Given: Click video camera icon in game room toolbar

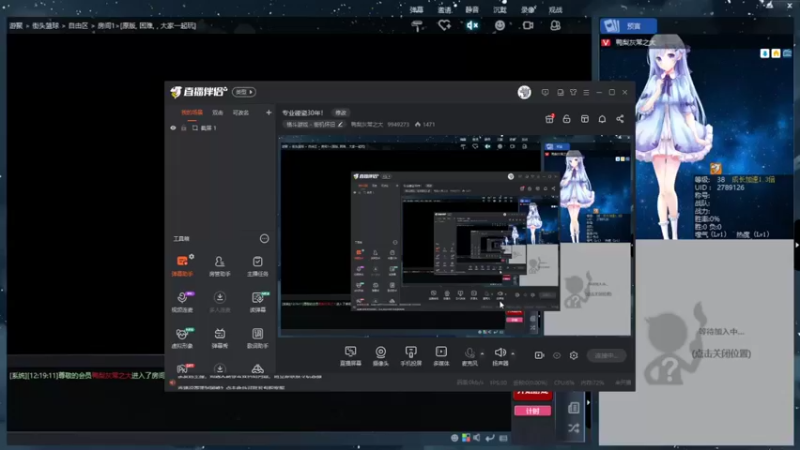Looking at the screenshot, I should pos(528,25).
